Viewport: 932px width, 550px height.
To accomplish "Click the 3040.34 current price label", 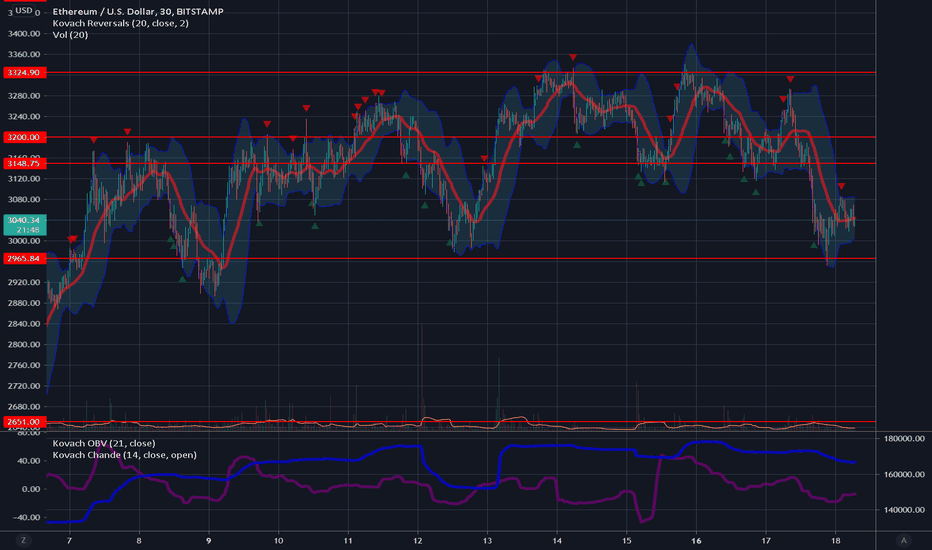I will tap(24, 225).
